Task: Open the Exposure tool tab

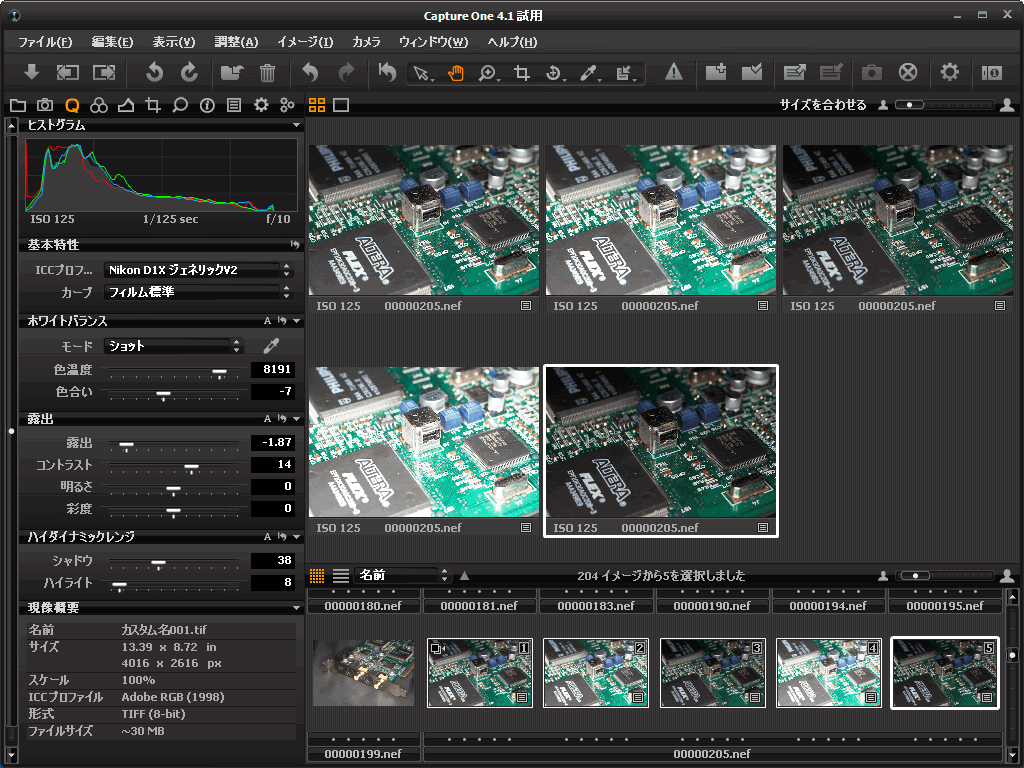Action: click(x=126, y=105)
